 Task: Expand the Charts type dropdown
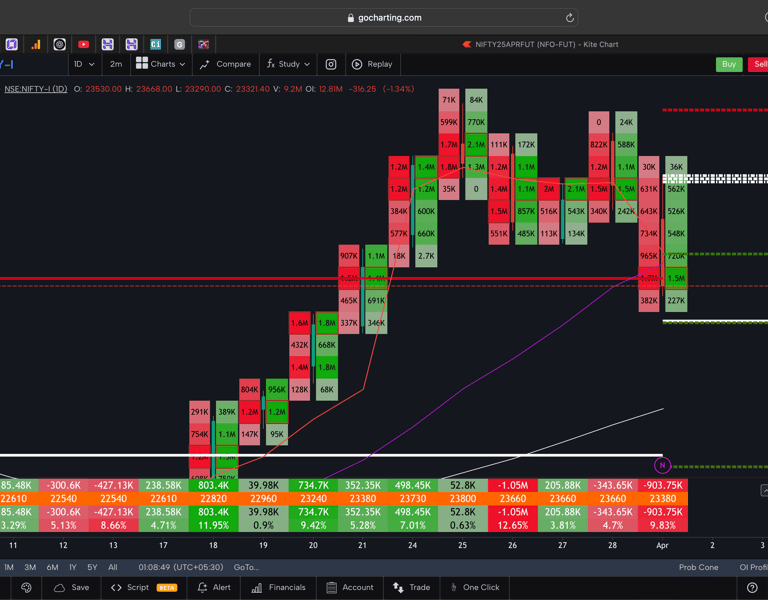pyautogui.click(x=161, y=64)
